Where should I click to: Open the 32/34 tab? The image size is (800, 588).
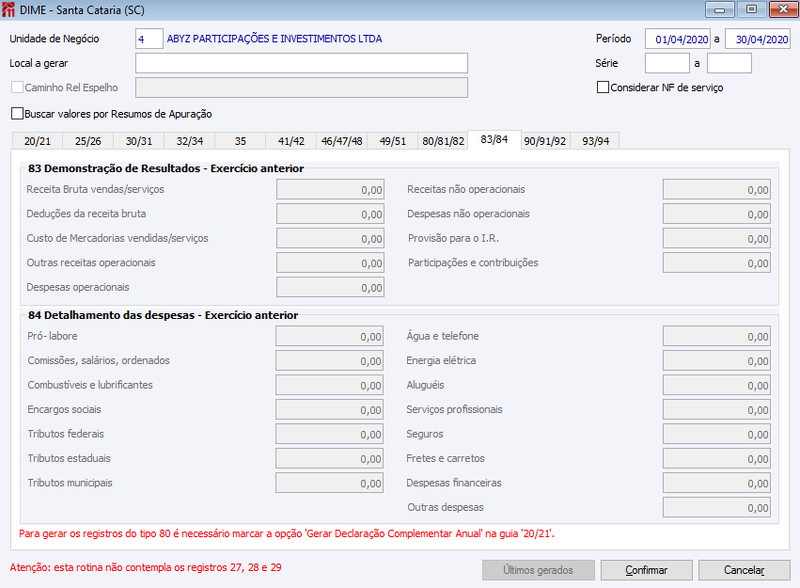click(189, 141)
